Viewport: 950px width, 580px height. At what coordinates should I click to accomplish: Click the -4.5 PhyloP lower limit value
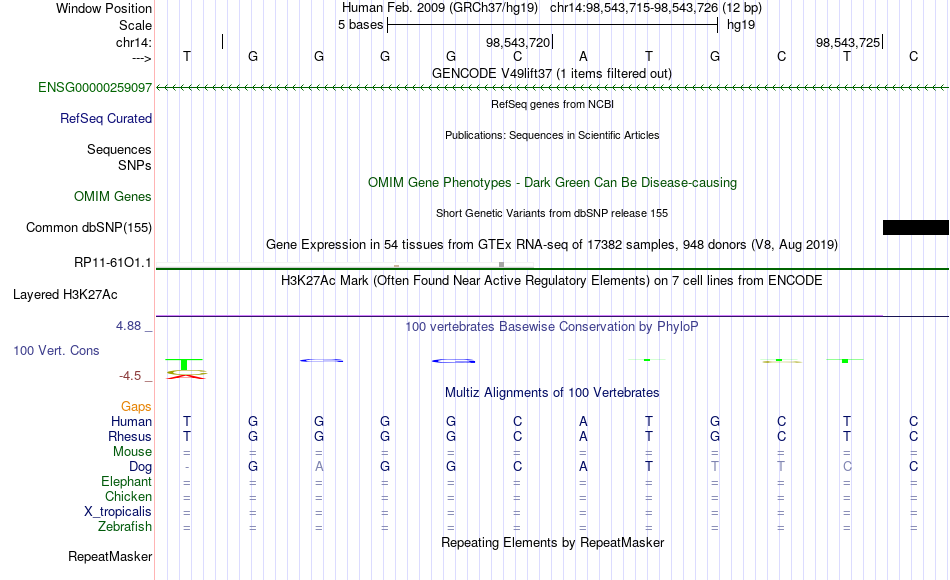pos(130,376)
